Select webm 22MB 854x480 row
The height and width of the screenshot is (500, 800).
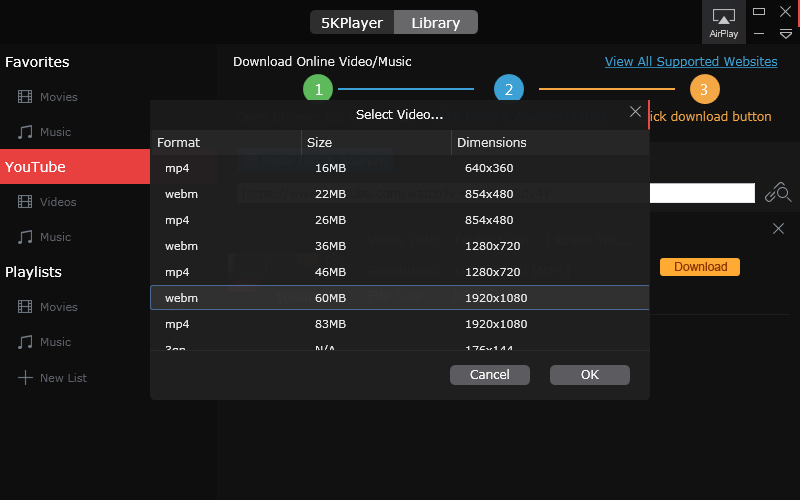(x=400, y=194)
